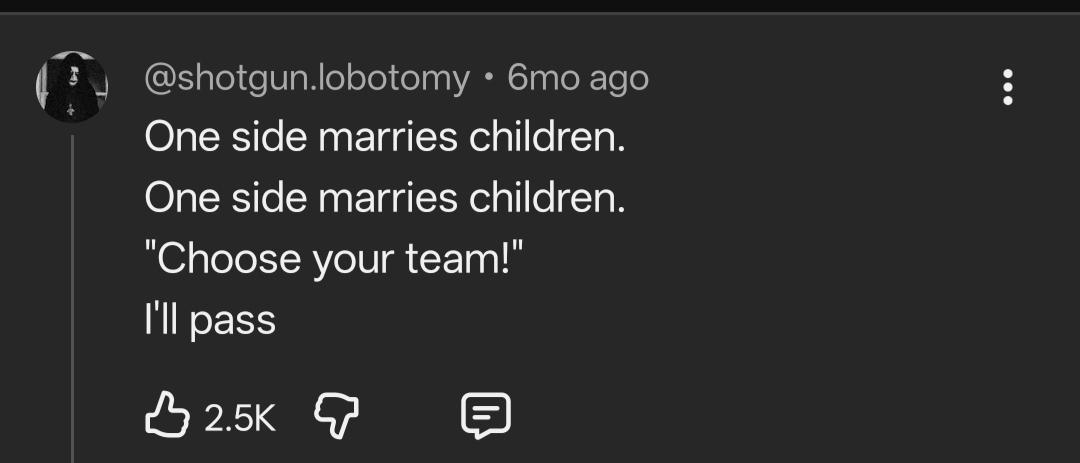Click the first "One side marries children." line
1080x463 pixels.
pos(385,137)
